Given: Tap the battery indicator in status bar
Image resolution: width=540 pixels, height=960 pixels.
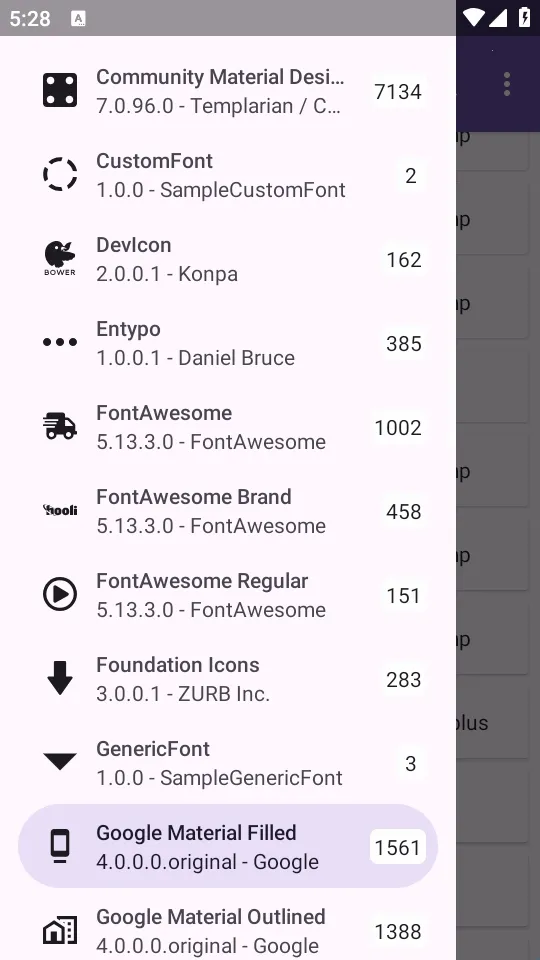Looking at the screenshot, I should tap(525, 18).
